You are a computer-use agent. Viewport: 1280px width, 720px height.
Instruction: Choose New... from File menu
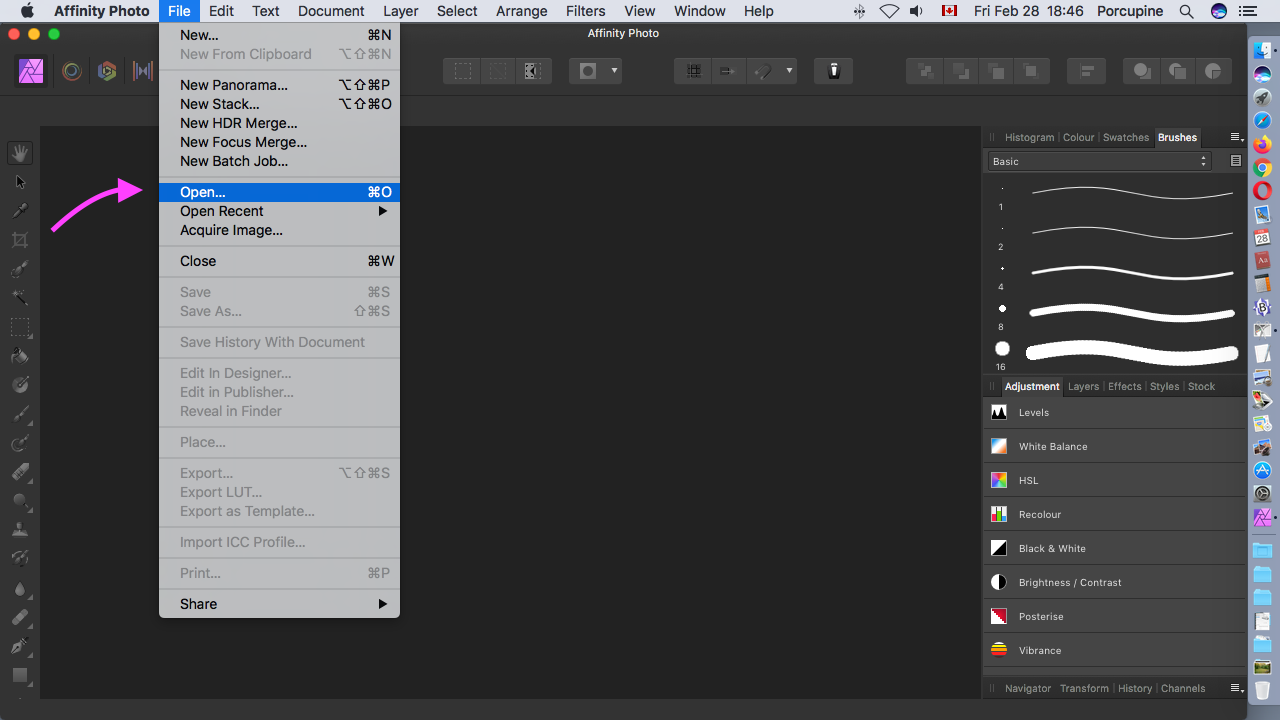tap(279, 35)
